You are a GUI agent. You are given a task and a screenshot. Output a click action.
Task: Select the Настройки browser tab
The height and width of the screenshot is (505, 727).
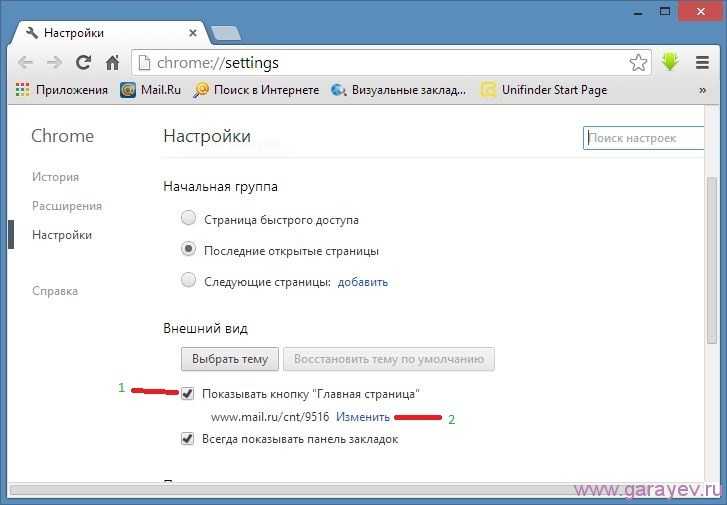(x=110, y=33)
